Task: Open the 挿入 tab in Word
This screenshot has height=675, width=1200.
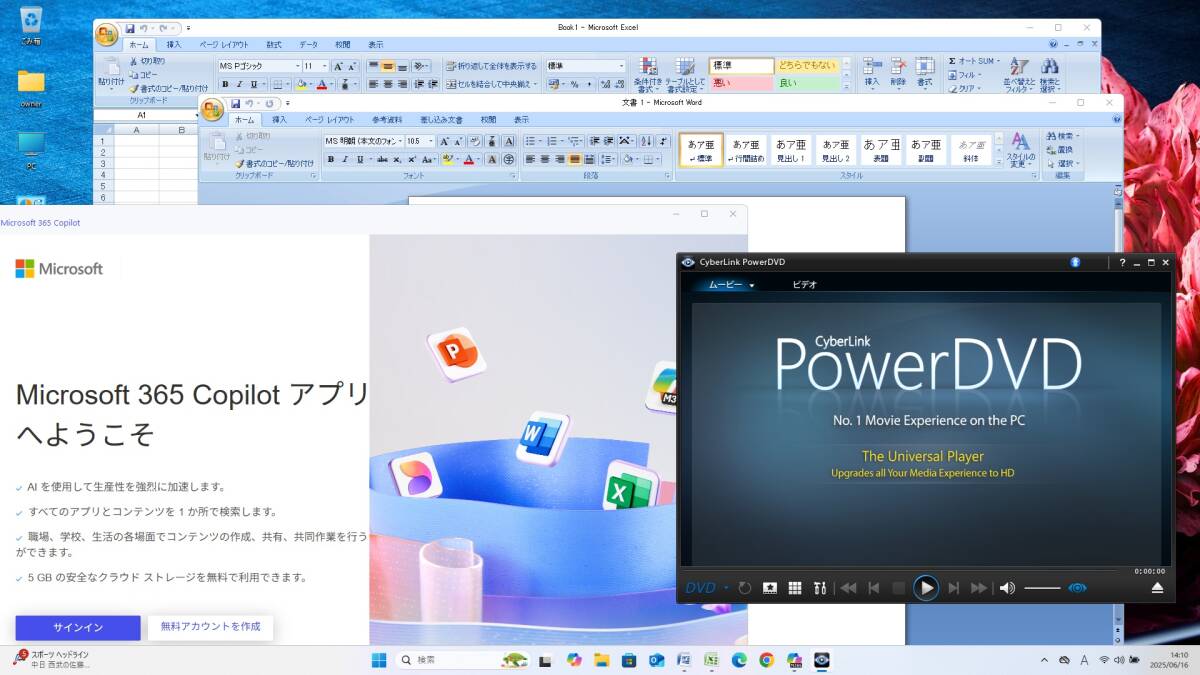Action: 279,119
